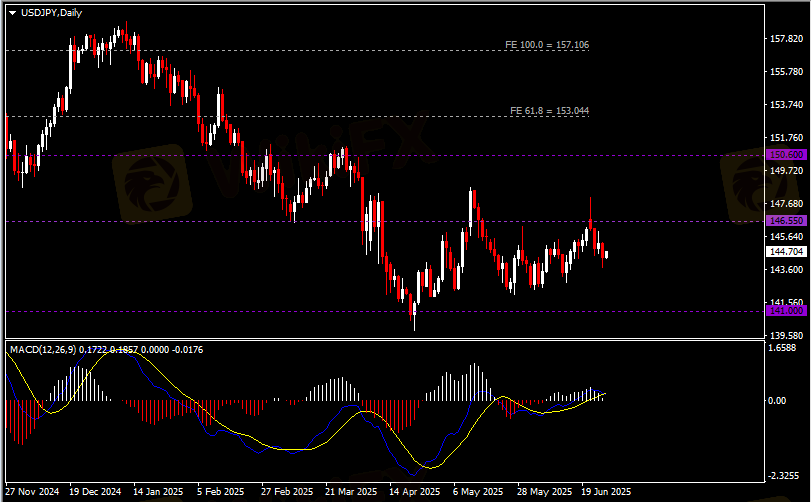Open the chart menu triangle beside USDJPY
Viewport: 811px width, 502px height.
[x=12, y=13]
